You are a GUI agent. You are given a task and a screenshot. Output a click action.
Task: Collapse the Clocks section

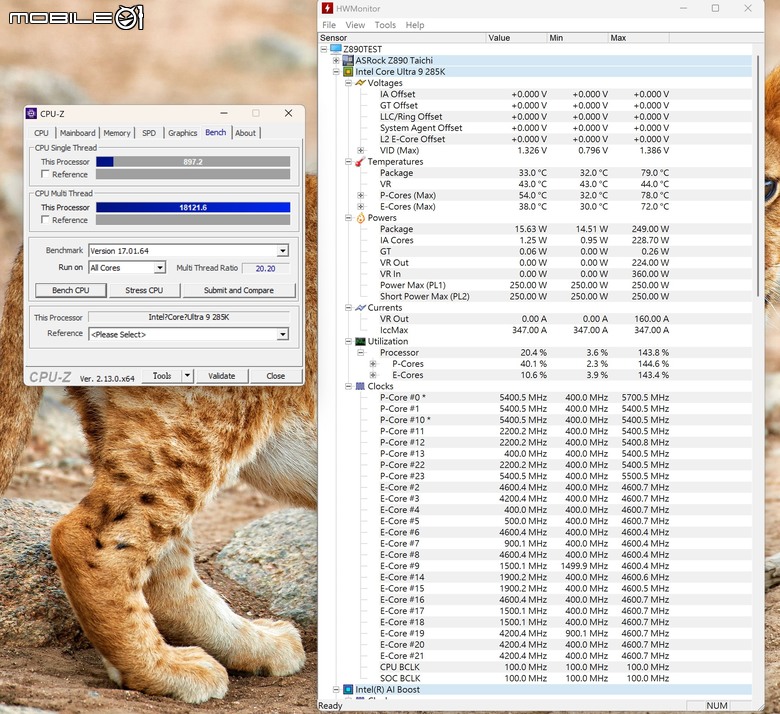pyautogui.click(x=348, y=386)
